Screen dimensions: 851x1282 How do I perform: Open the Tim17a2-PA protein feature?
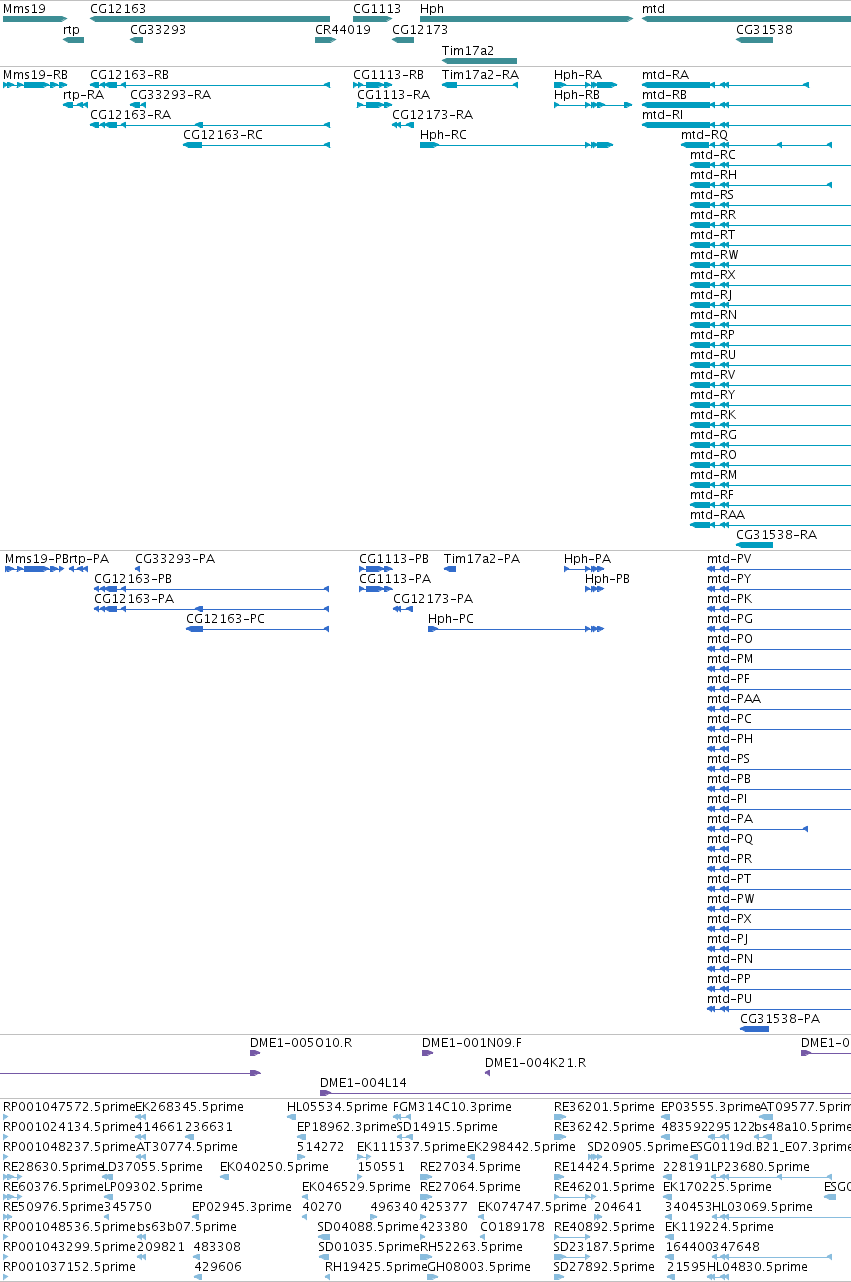pyautogui.click(x=450, y=569)
